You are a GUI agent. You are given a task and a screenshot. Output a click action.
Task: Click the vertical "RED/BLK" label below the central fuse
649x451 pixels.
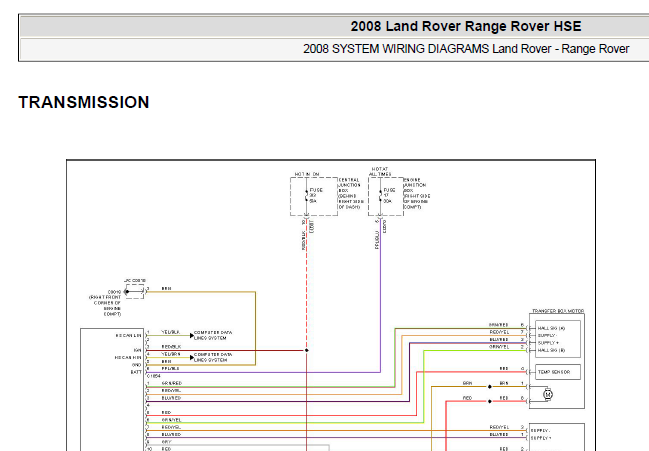303,240
